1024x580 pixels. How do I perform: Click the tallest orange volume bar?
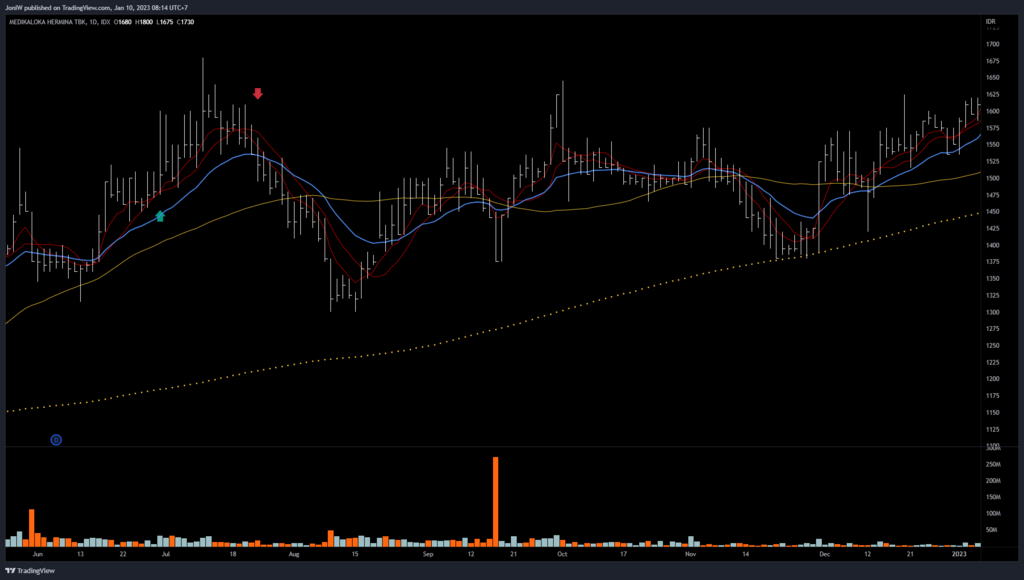coord(495,501)
